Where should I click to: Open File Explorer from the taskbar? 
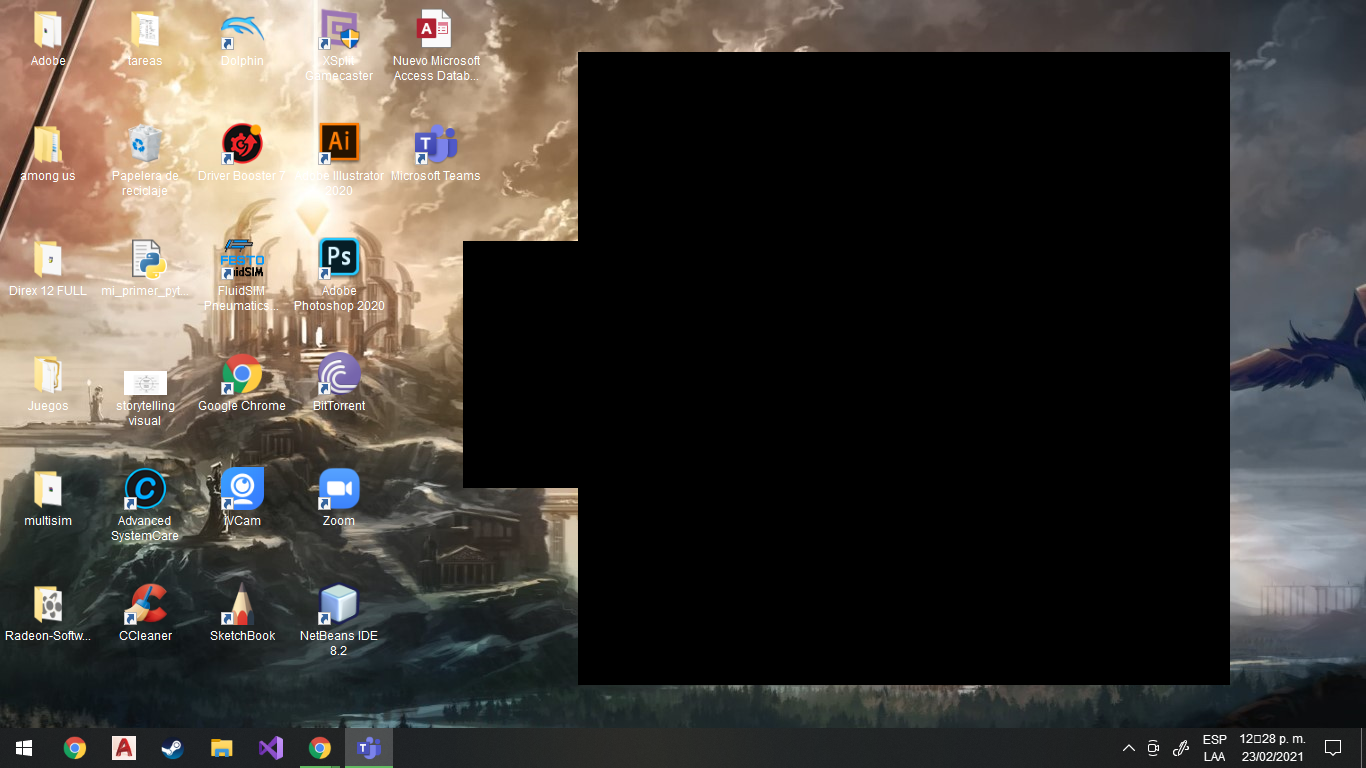pos(222,748)
